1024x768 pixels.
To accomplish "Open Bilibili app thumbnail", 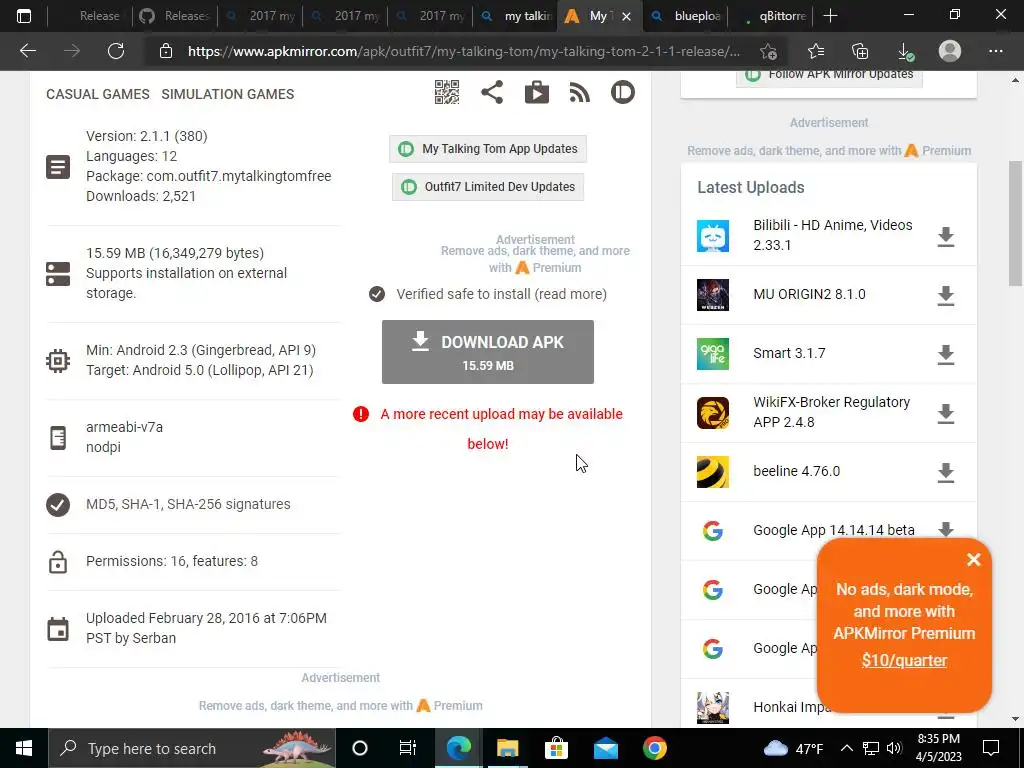I will click(712, 236).
